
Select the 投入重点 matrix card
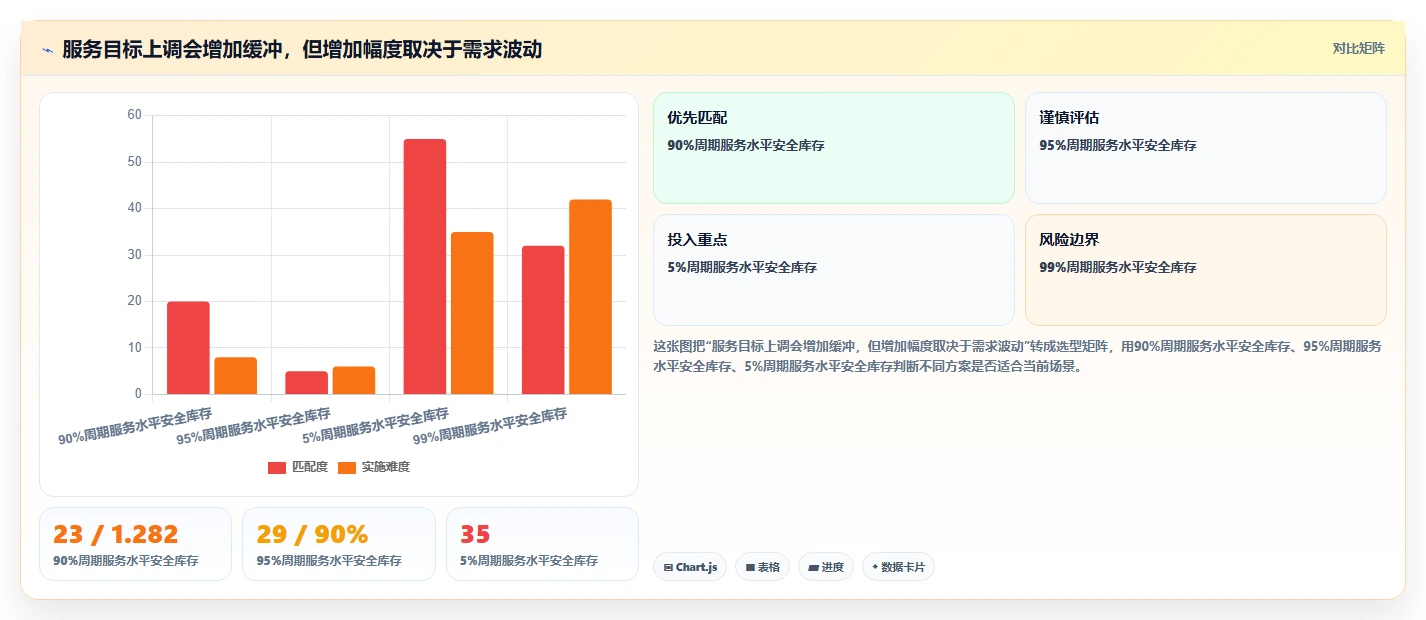[834, 270]
